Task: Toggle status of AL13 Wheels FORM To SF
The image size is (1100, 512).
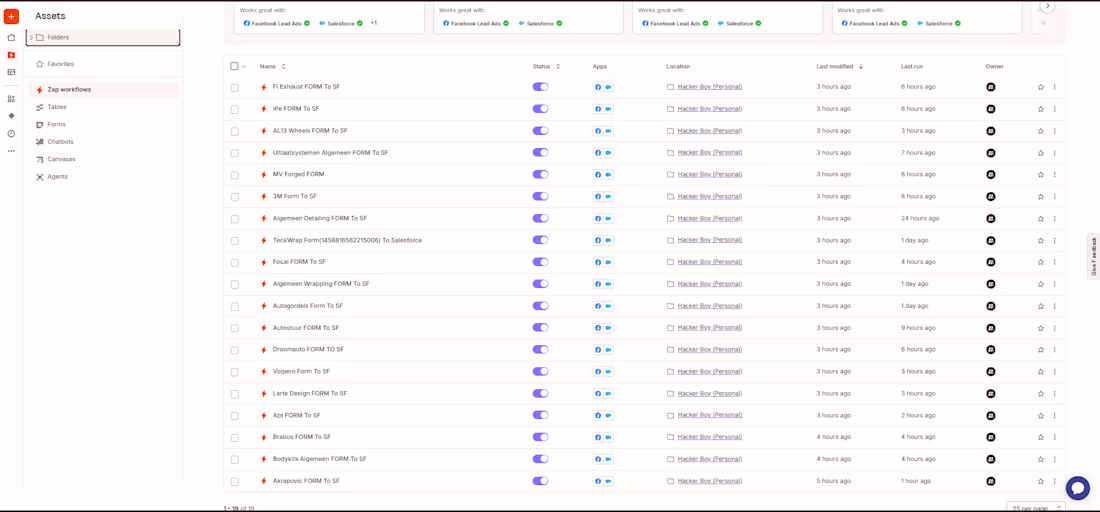Action: (540, 130)
